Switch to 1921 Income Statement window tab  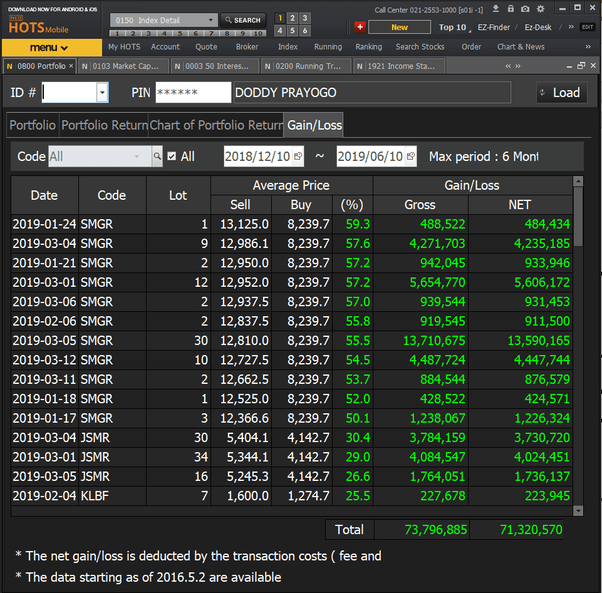[x=399, y=66]
